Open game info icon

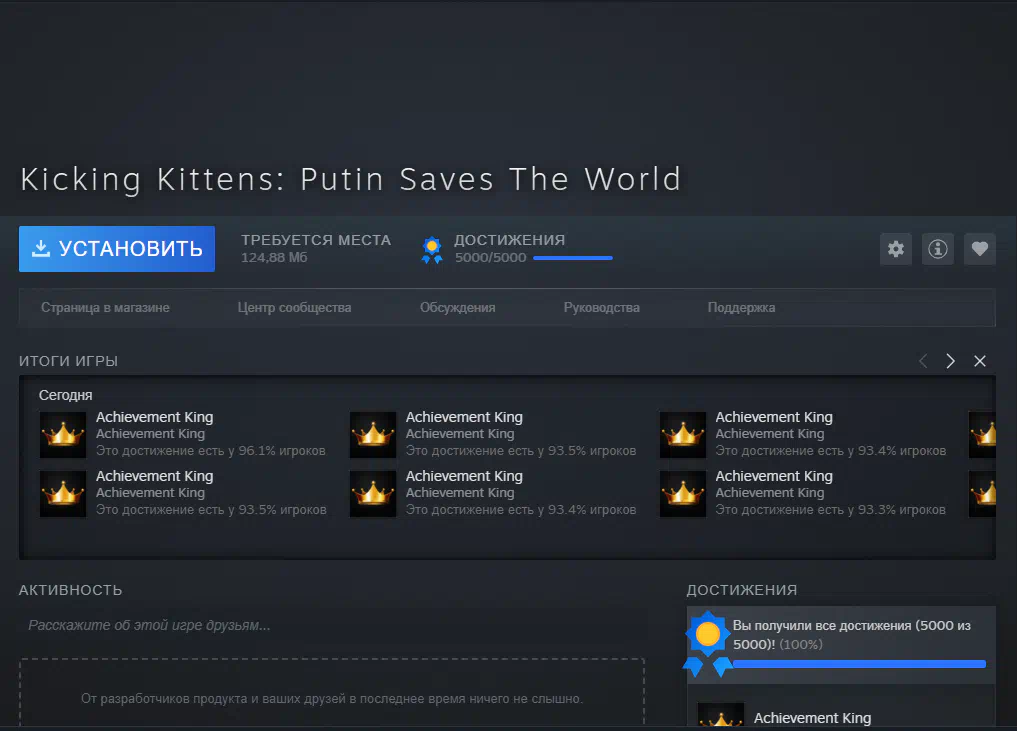pyautogui.click(x=938, y=249)
